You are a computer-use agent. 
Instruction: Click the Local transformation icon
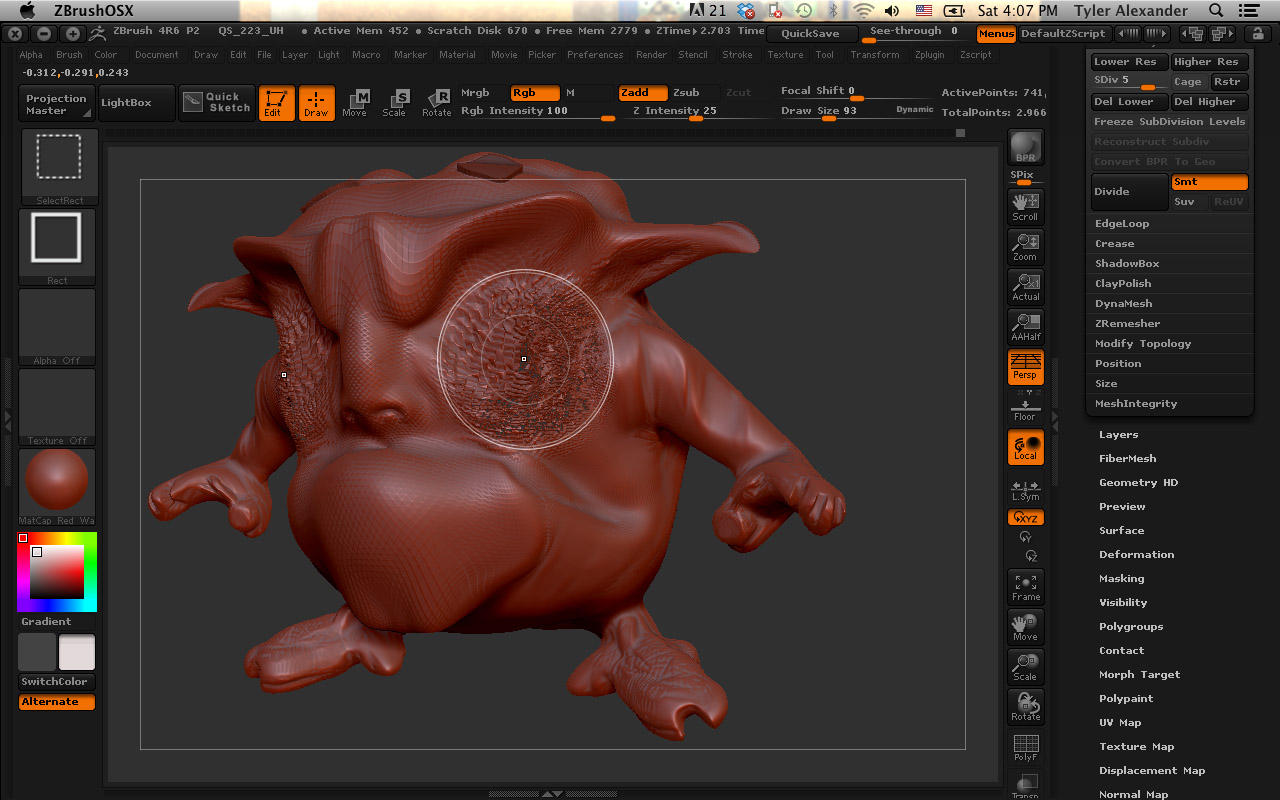tap(1025, 447)
